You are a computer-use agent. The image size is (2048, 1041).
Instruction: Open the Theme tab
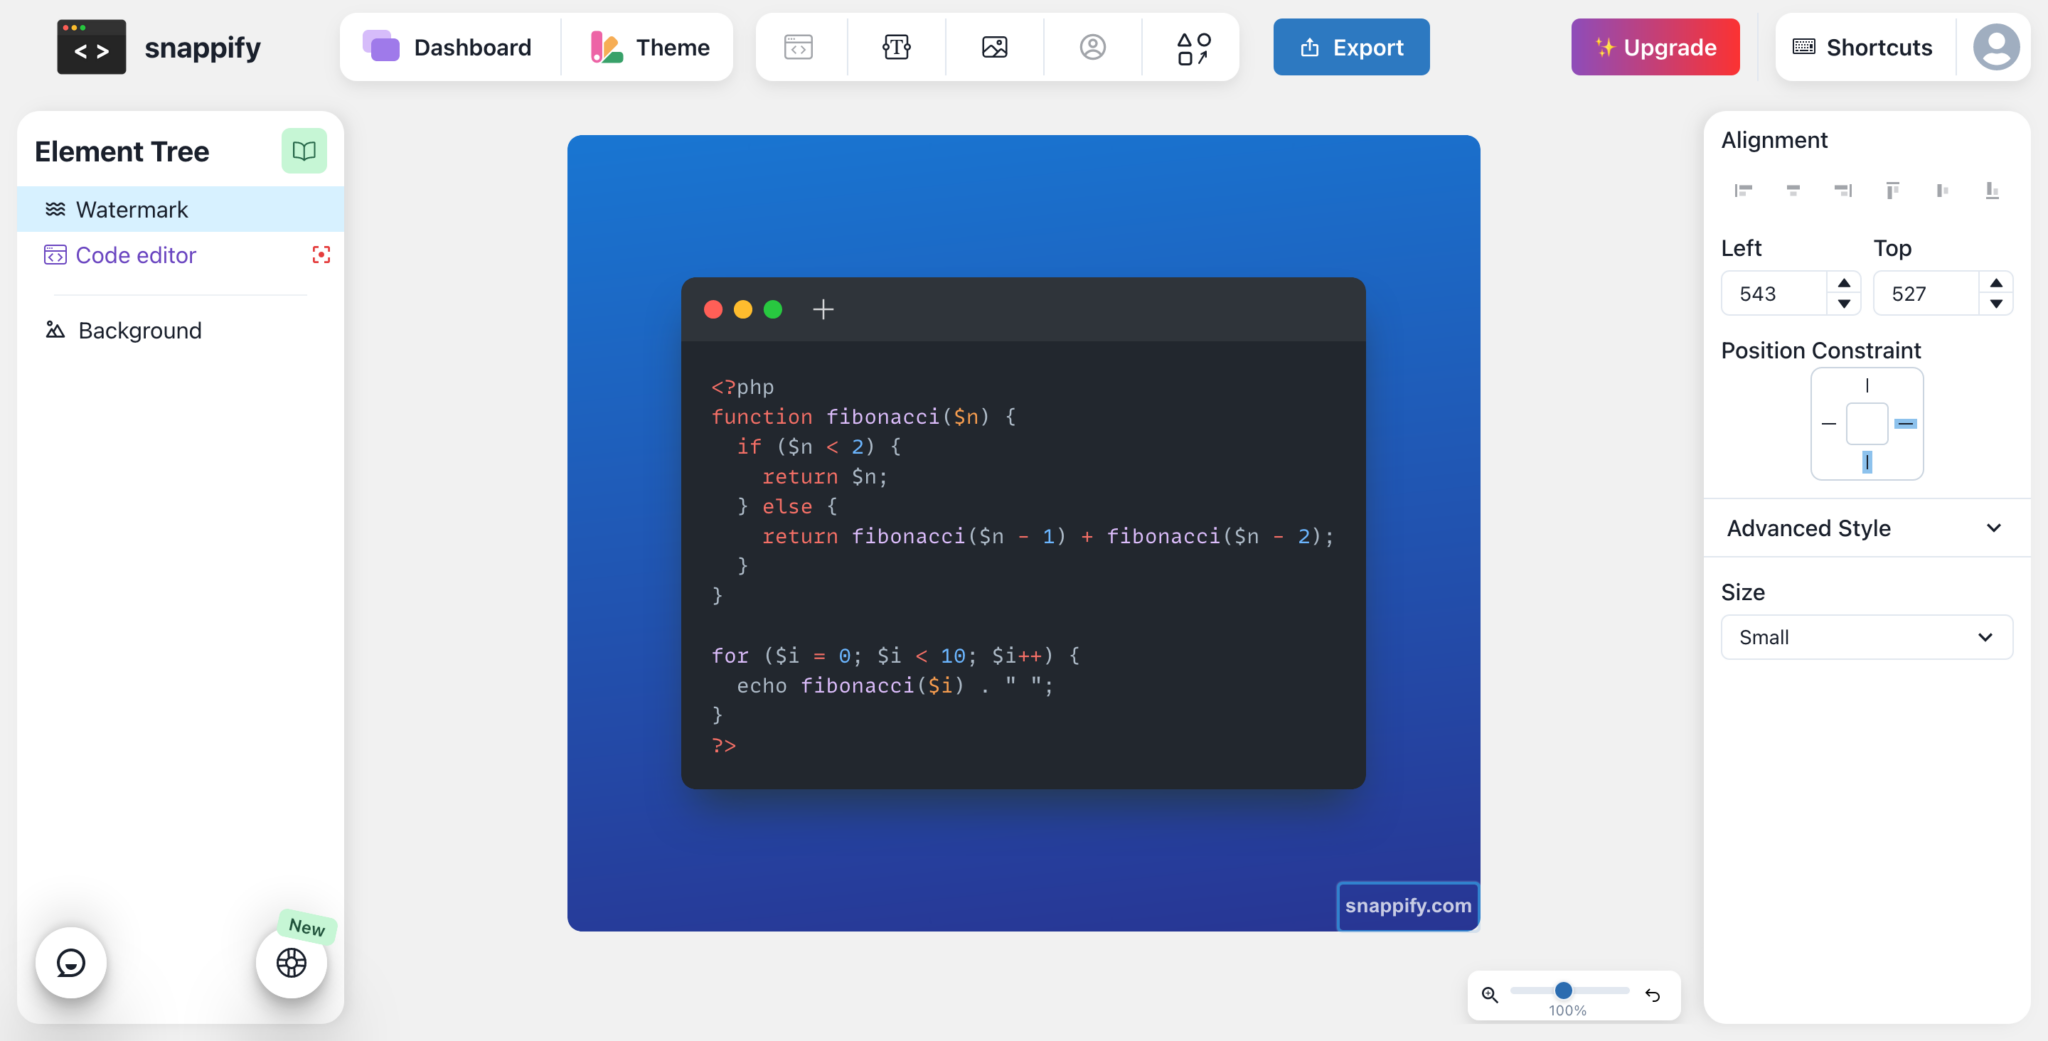pyautogui.click(x=649, y=46)
